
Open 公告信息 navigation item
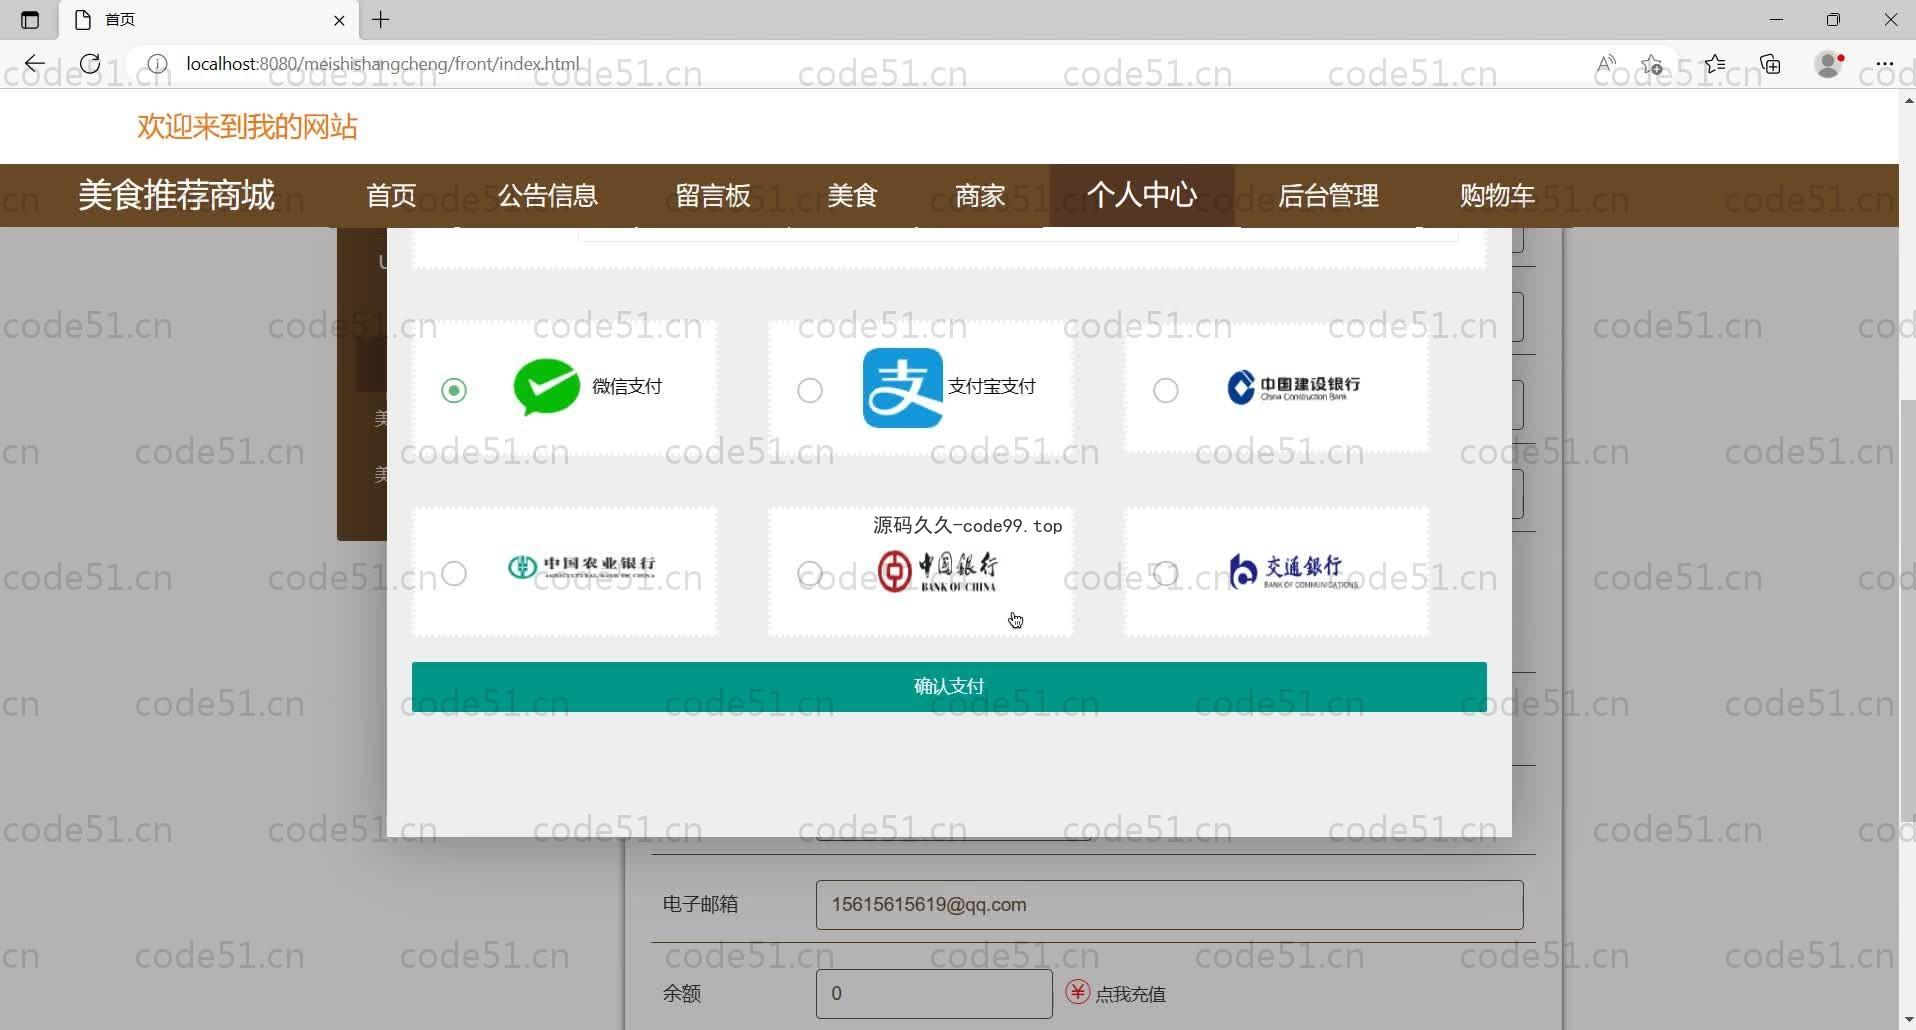pyautogui.click(x=547, y=195)
